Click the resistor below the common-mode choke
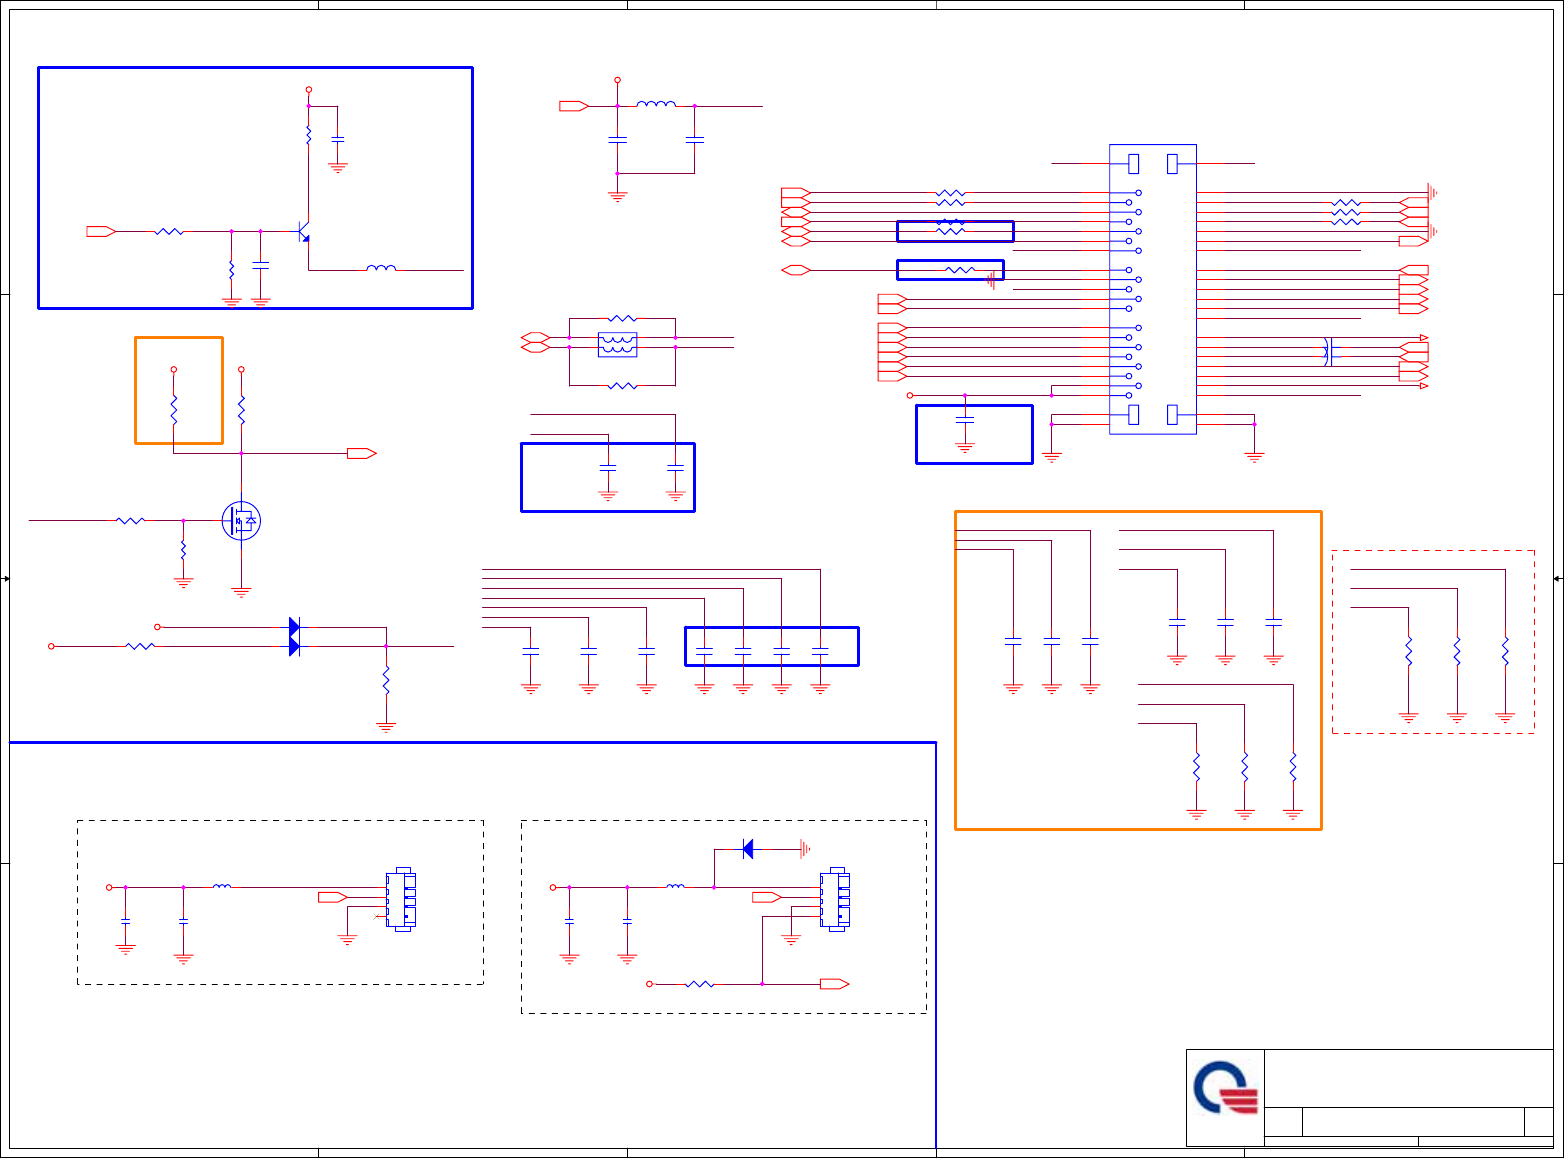1564x1159 pixels. 622,385
